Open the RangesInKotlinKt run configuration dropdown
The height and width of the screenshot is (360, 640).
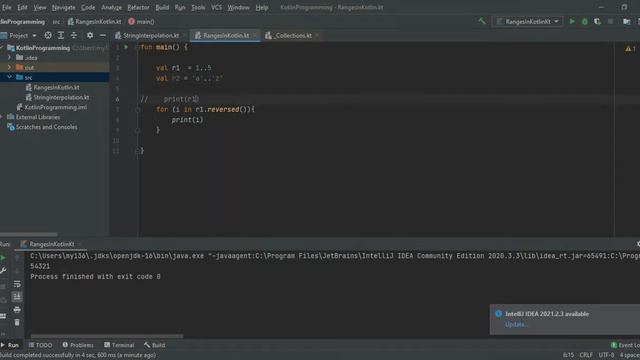527,21
